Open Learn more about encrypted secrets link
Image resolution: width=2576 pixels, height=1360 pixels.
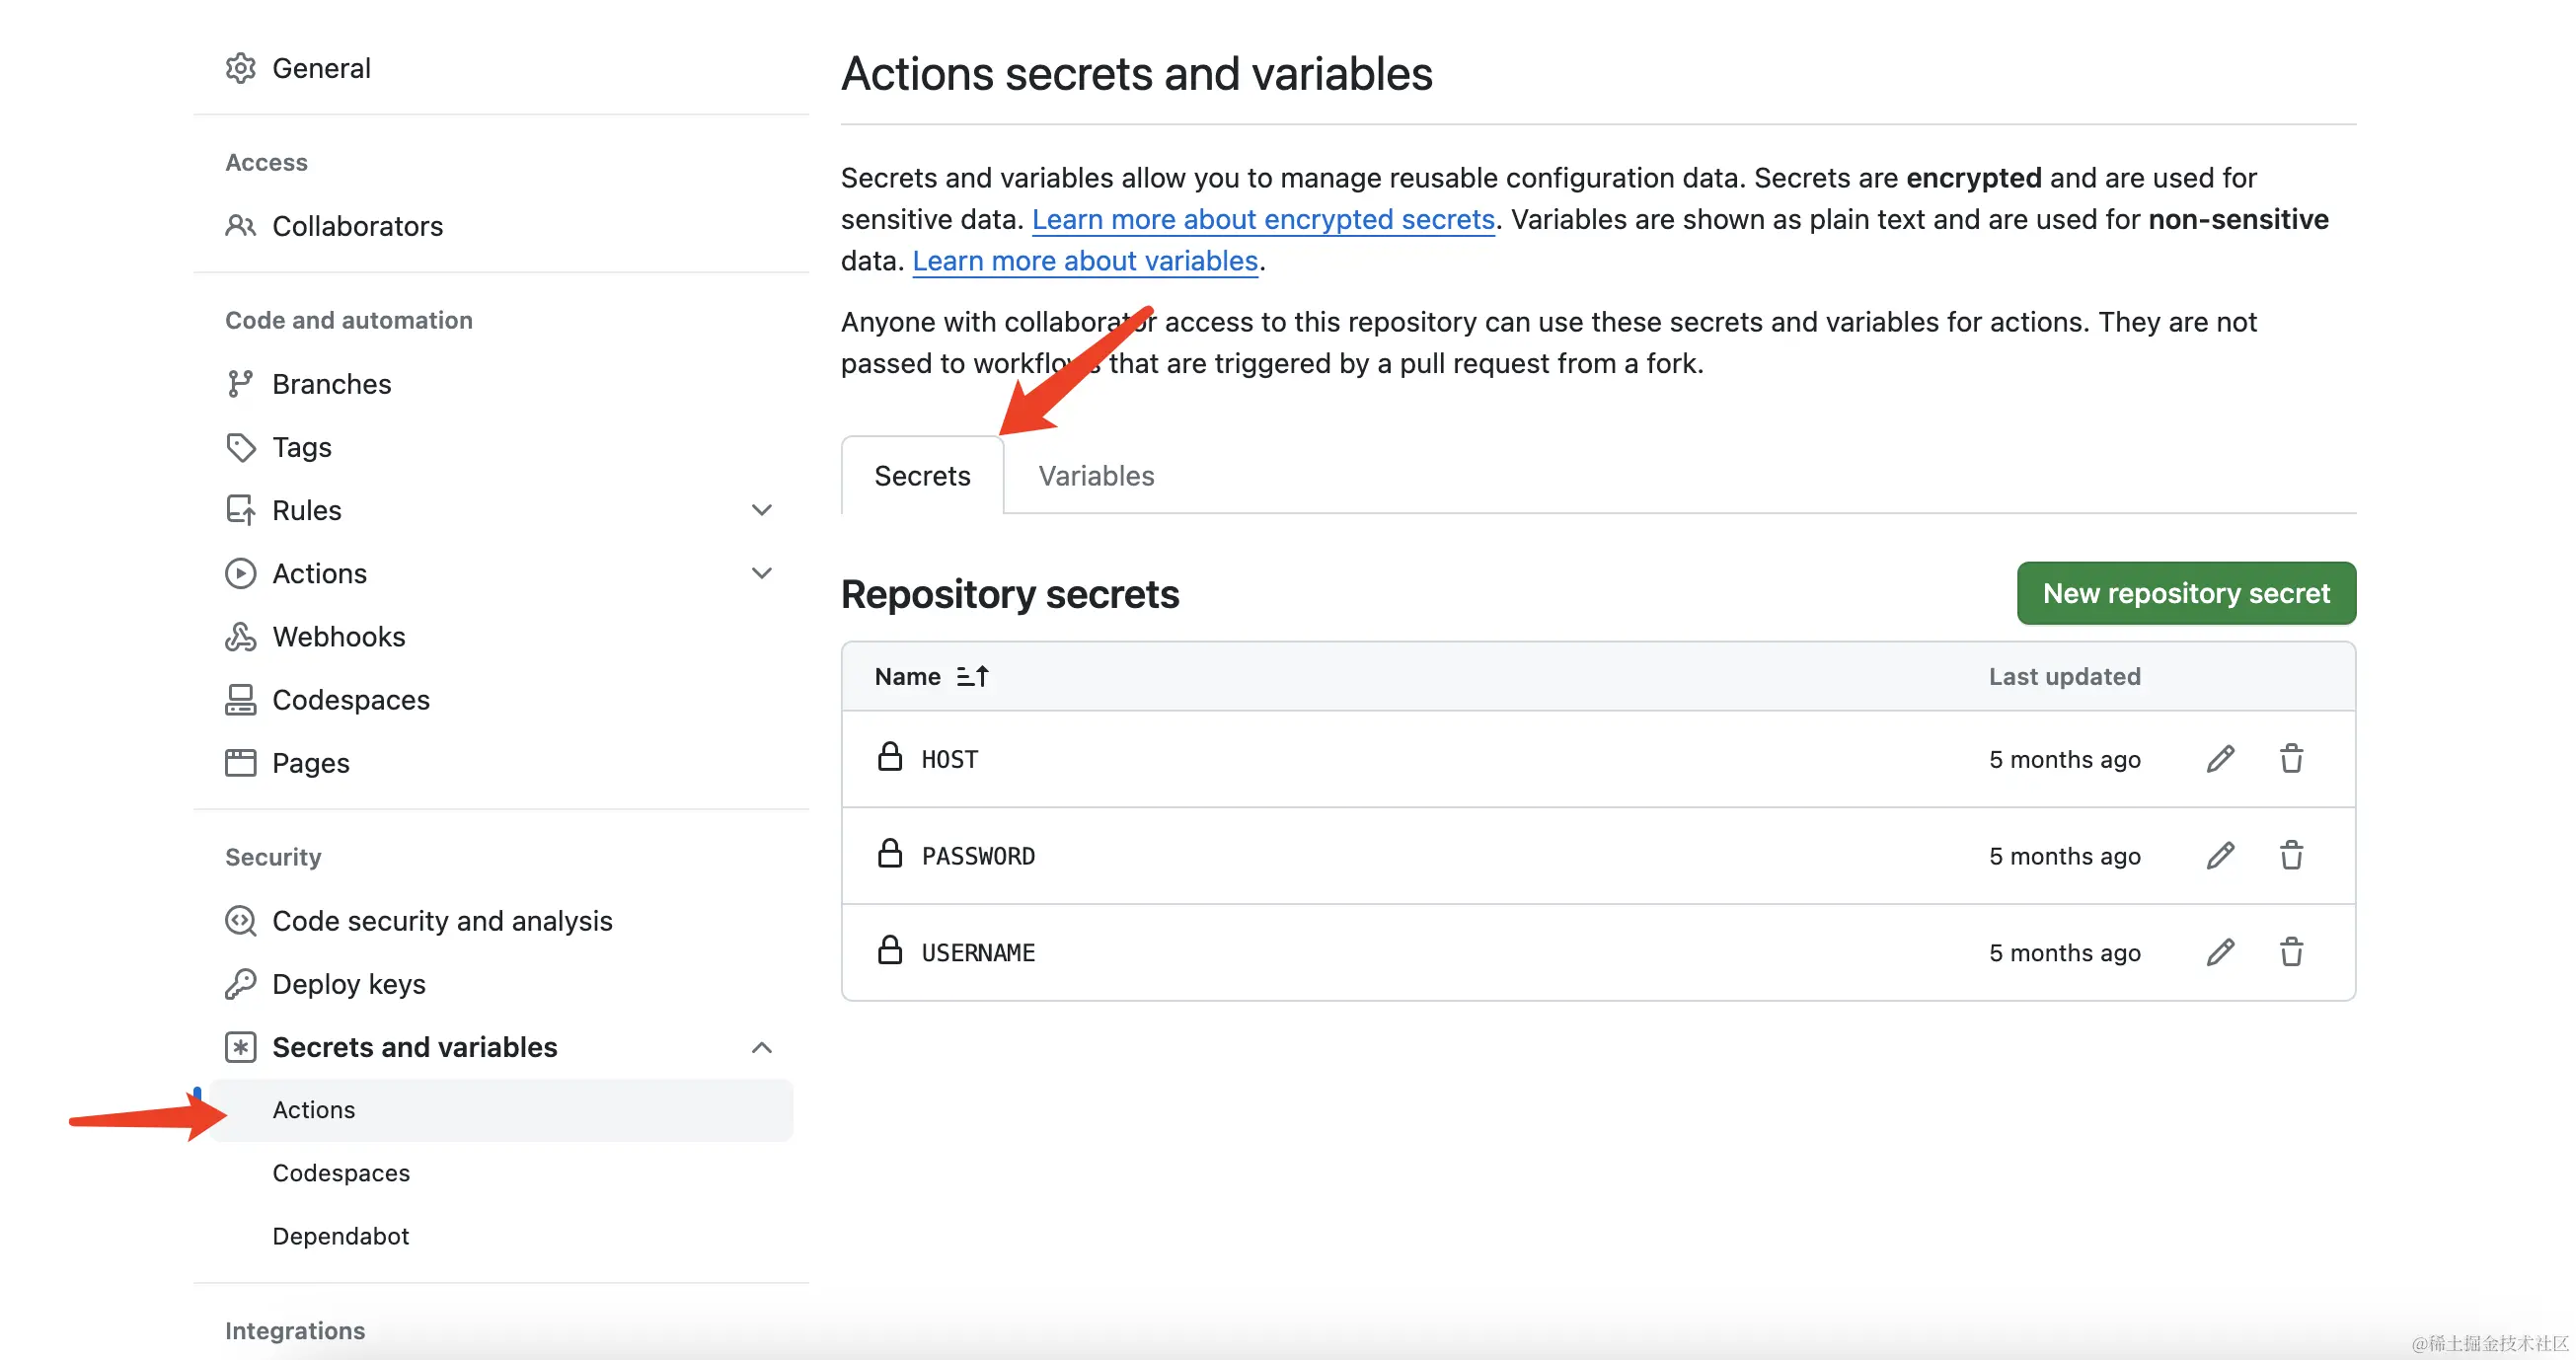(1263, 219)
